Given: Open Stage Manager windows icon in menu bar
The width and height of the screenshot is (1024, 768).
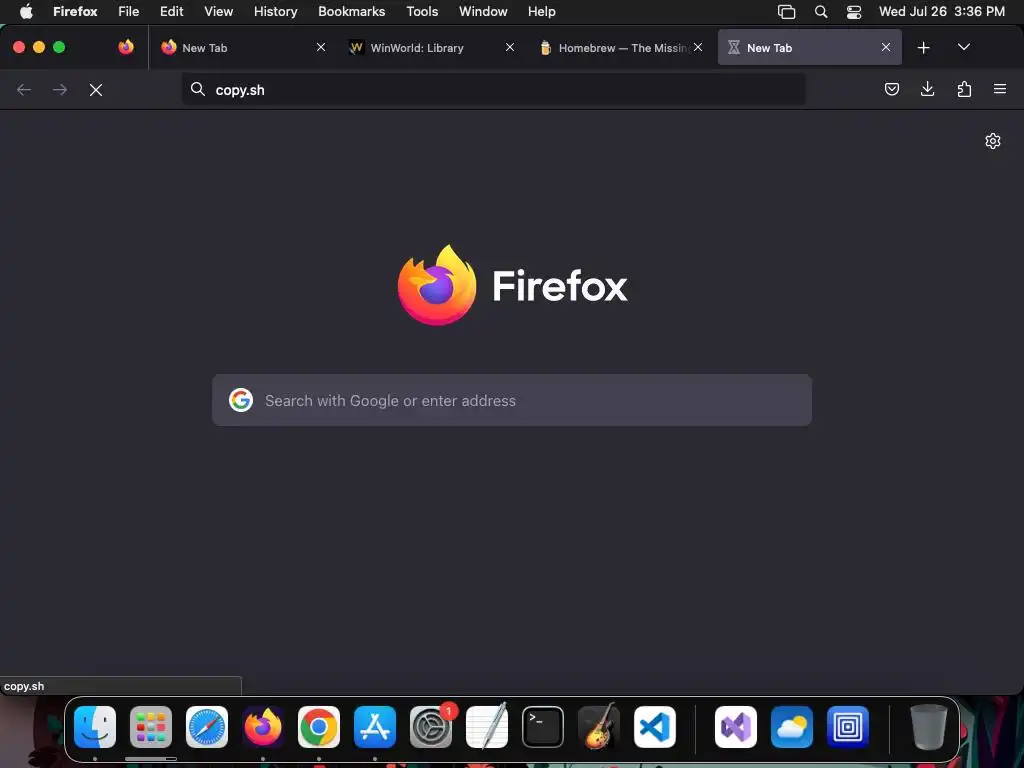Looking at the screenshot, I should (786, 12).
